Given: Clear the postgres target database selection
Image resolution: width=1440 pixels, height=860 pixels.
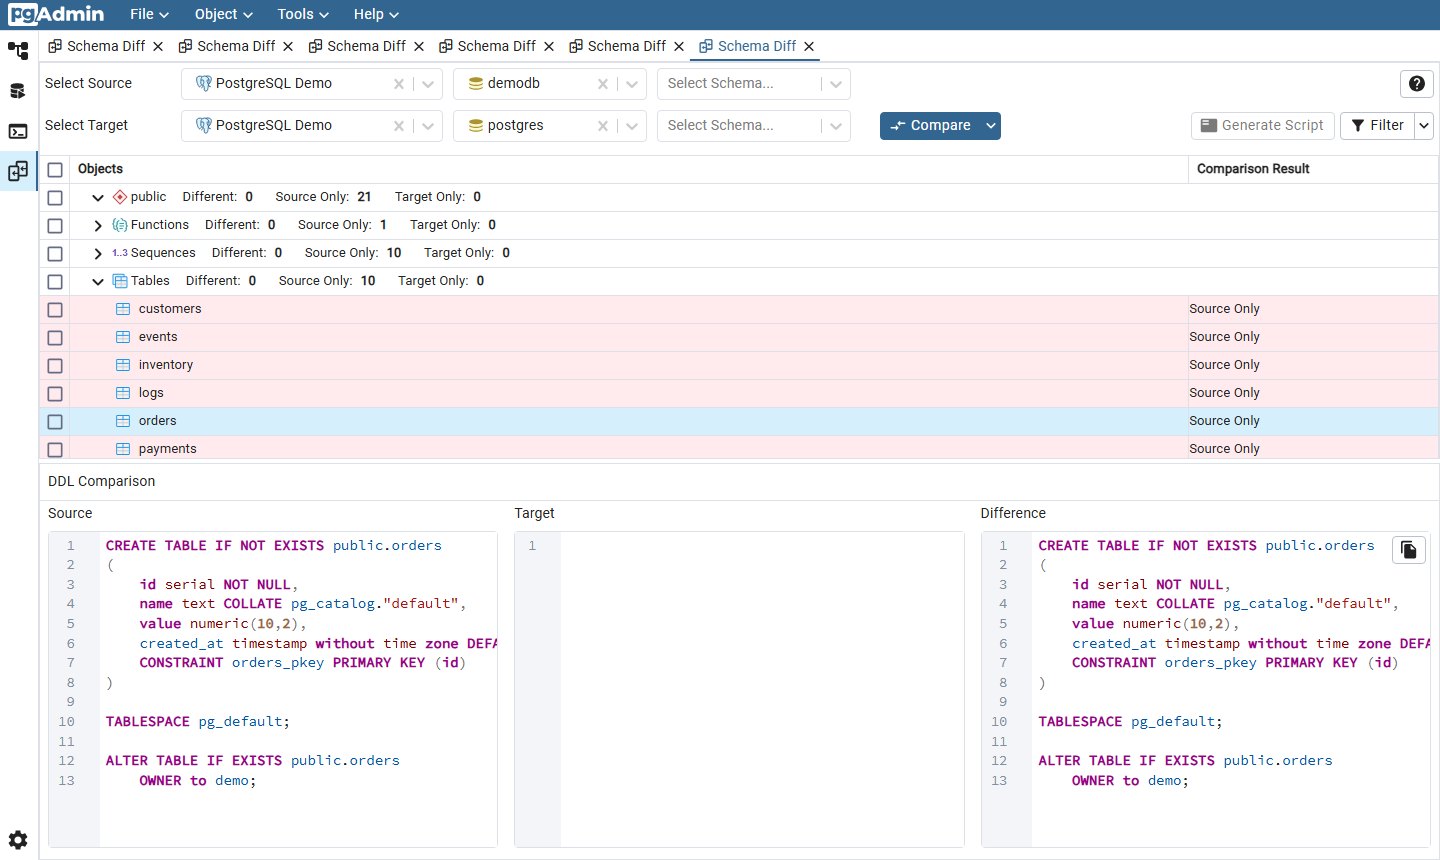Looking at the screenshot, I should pos(603,126).
